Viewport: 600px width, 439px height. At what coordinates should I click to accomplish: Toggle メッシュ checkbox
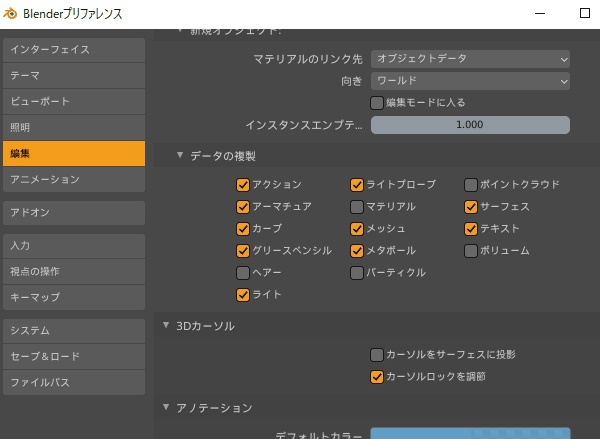coord(357,229)
